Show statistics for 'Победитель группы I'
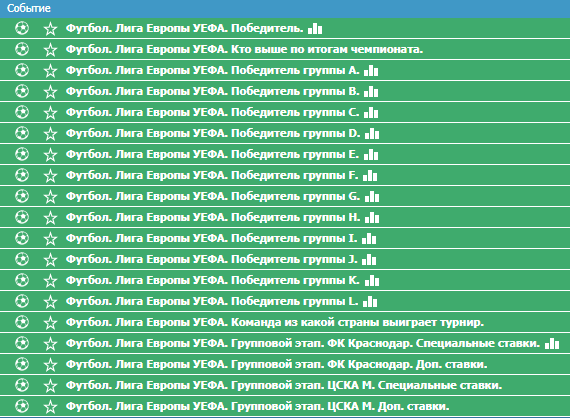This screenshot has width=570, height=418. [369, 238]
